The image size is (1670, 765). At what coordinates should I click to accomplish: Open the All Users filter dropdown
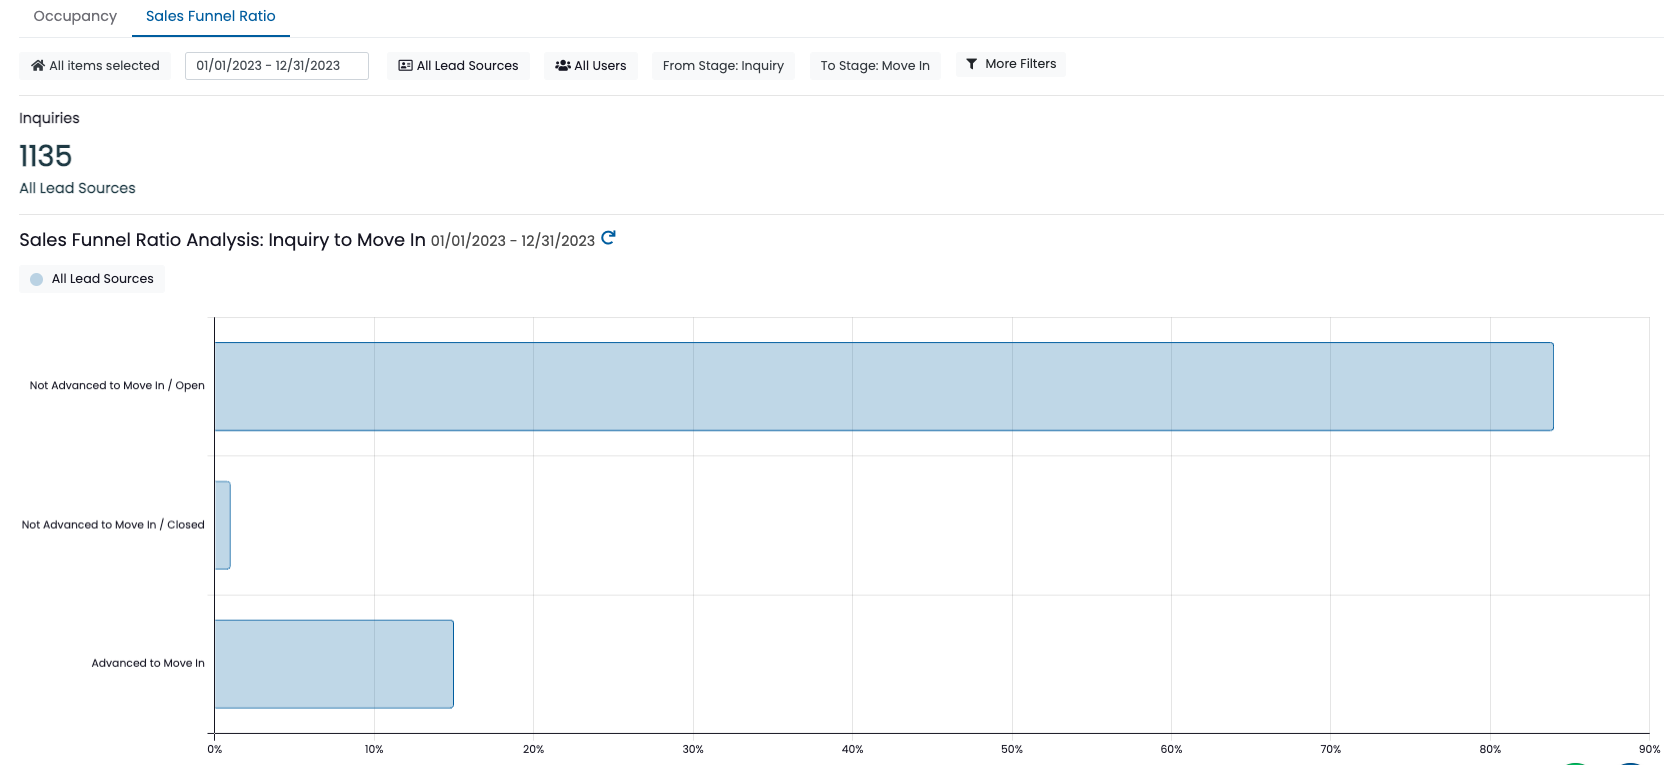(591, 66)
